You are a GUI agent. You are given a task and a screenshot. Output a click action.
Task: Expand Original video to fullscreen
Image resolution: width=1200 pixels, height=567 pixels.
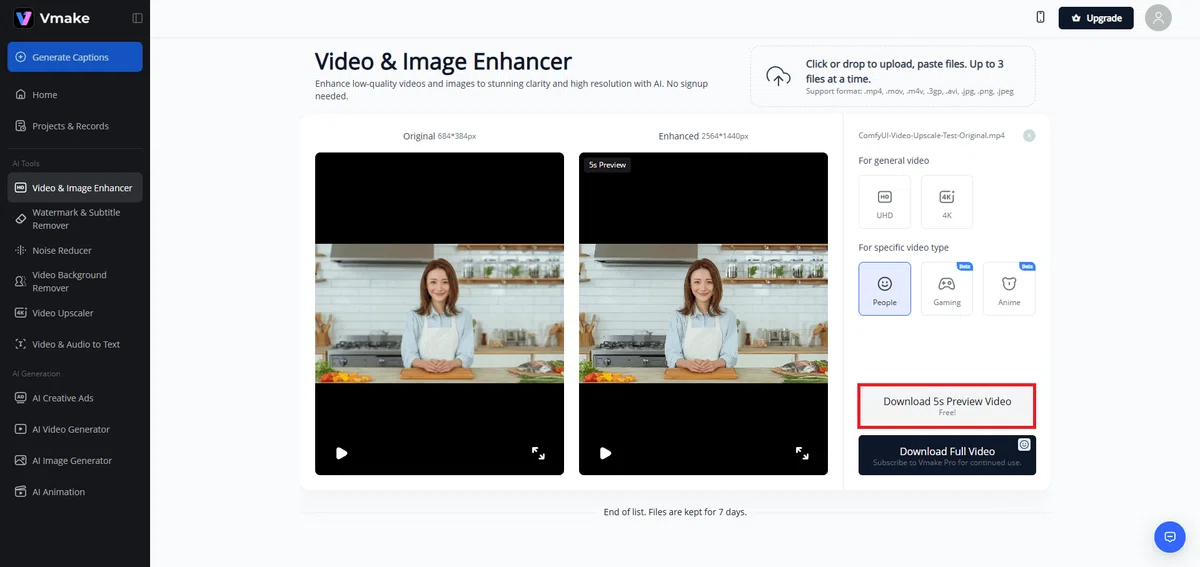(x=538, y=453)
